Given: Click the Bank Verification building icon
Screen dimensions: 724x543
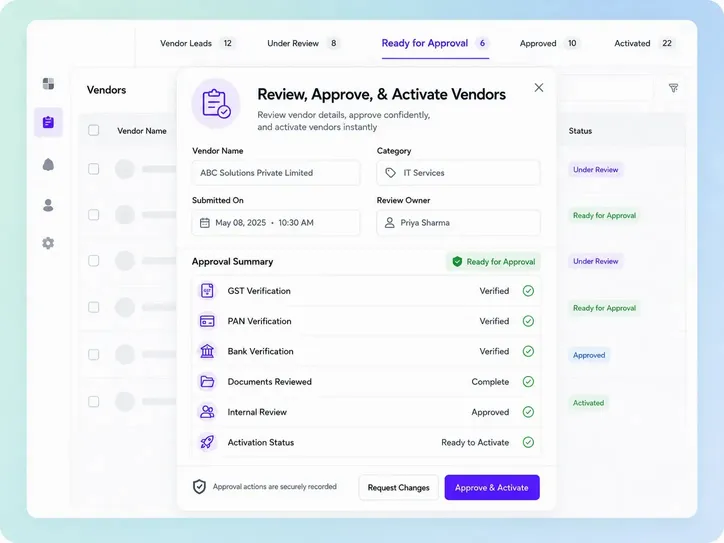Looking at the screenshot, I should tap(207, 351).
